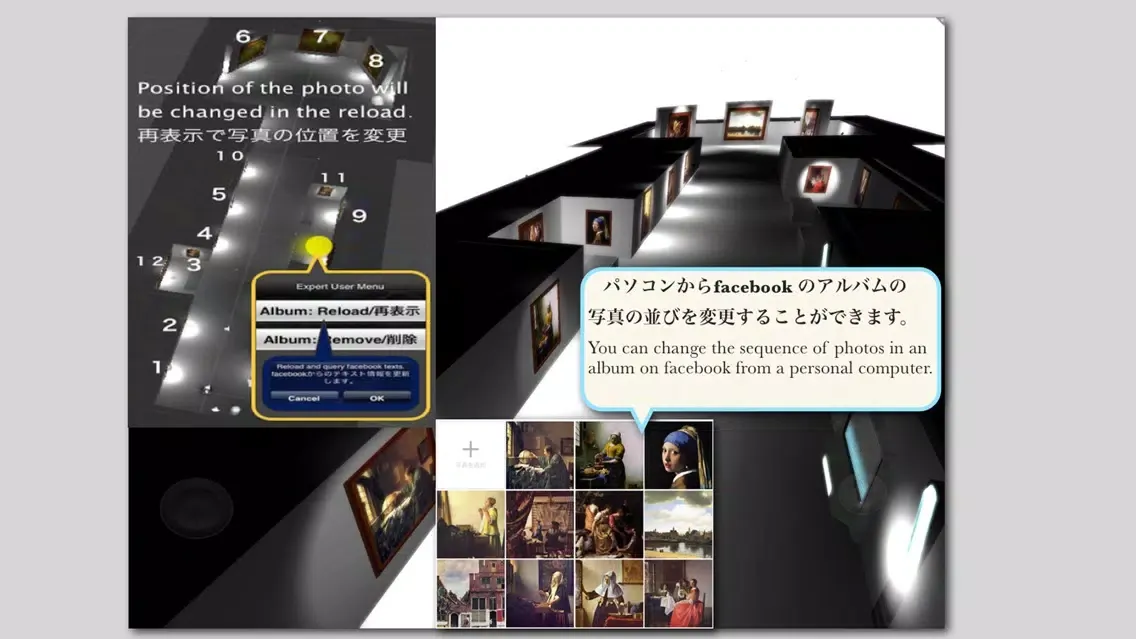Choose Album: Remove in Expert User Menu
This screenshot has width=1136, height=639.
point(340,339)
